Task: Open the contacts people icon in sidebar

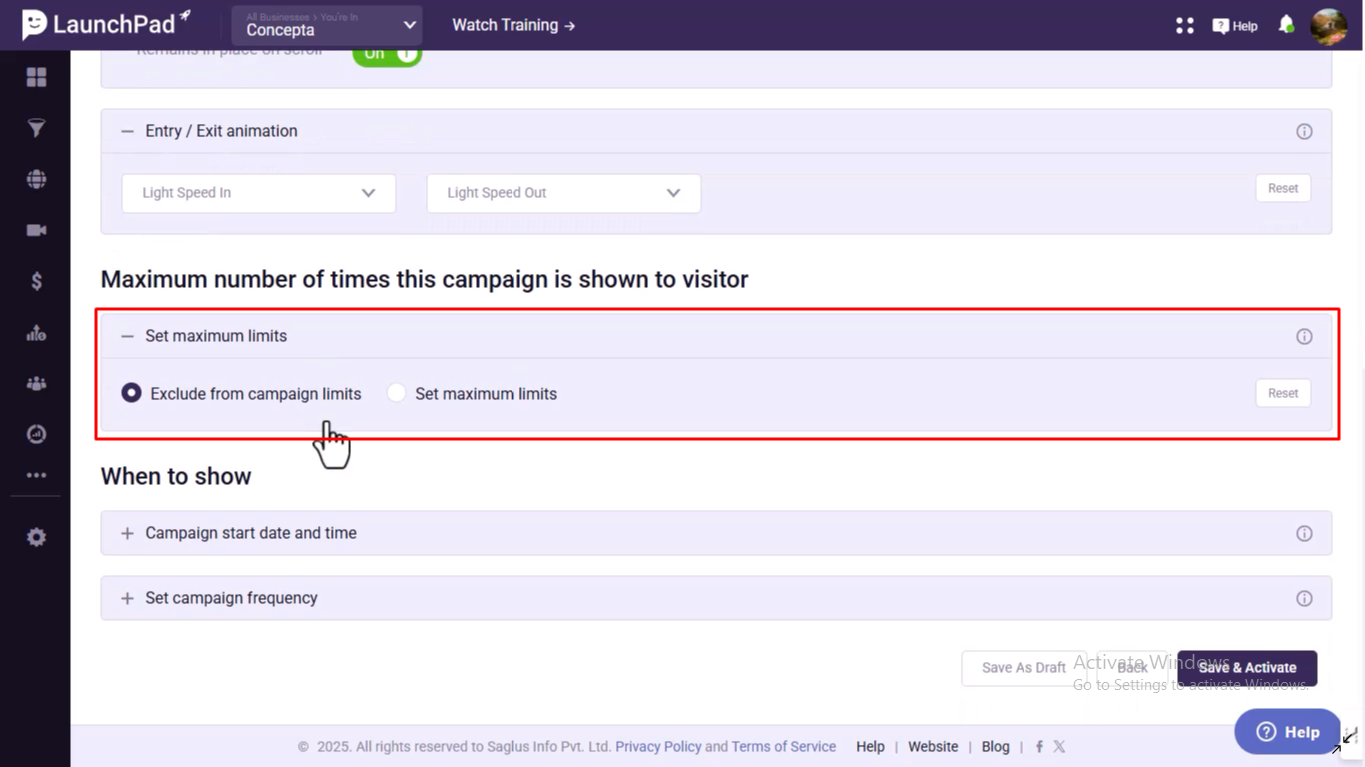Action: [x=36, y=383]
